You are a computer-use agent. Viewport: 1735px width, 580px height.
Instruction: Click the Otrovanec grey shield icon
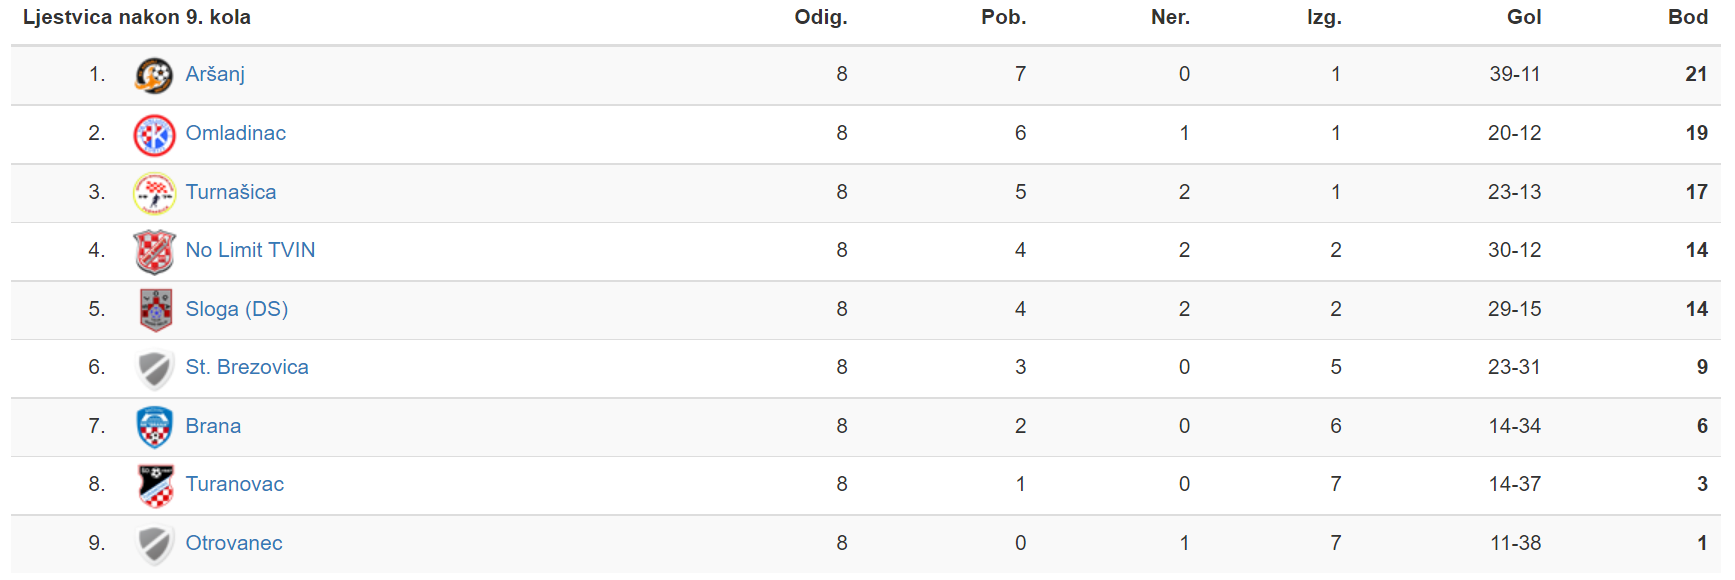[154, 544]
